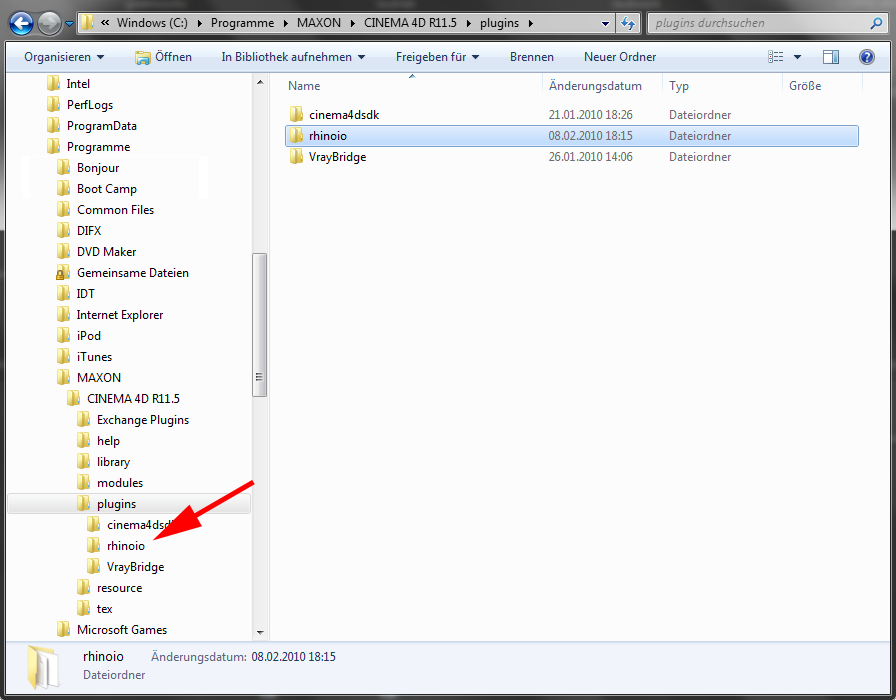This screenshot has width=896, height=700.
Task: Click the tree scrollbar up arrow
Action: (x=260, y=83)
